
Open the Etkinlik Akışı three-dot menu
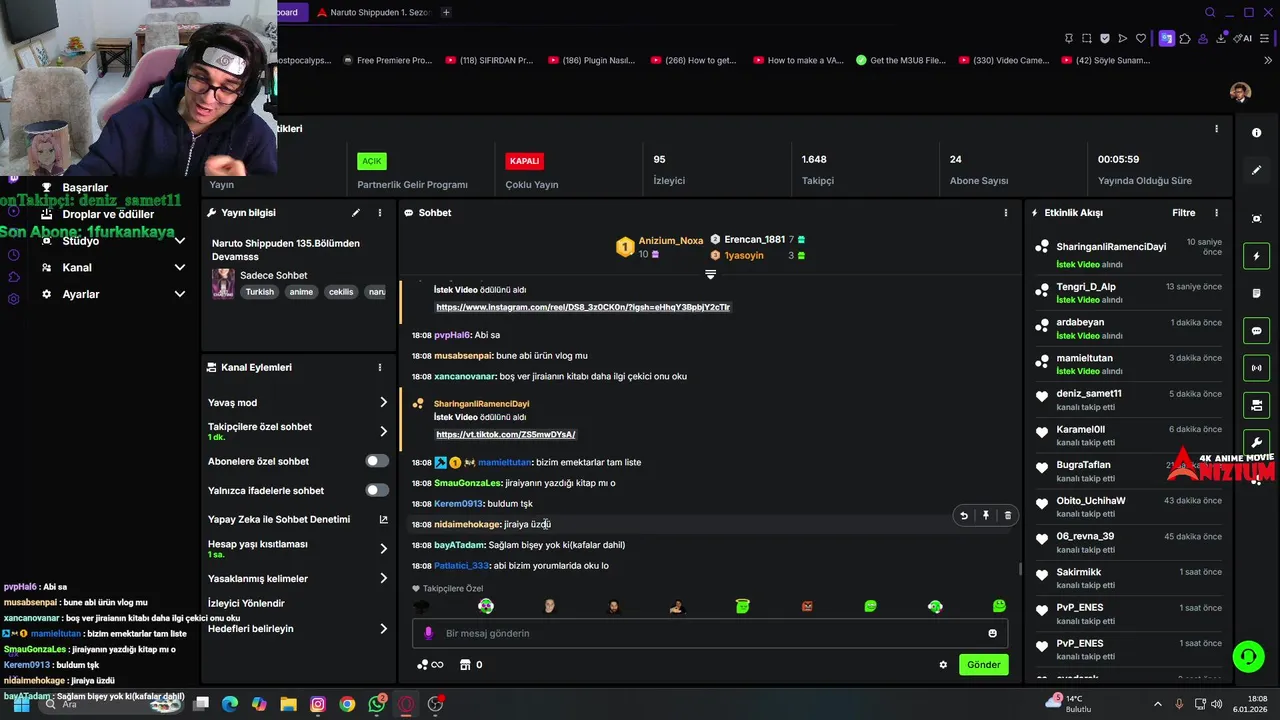pyautogui.click(x=1216, y=213)
